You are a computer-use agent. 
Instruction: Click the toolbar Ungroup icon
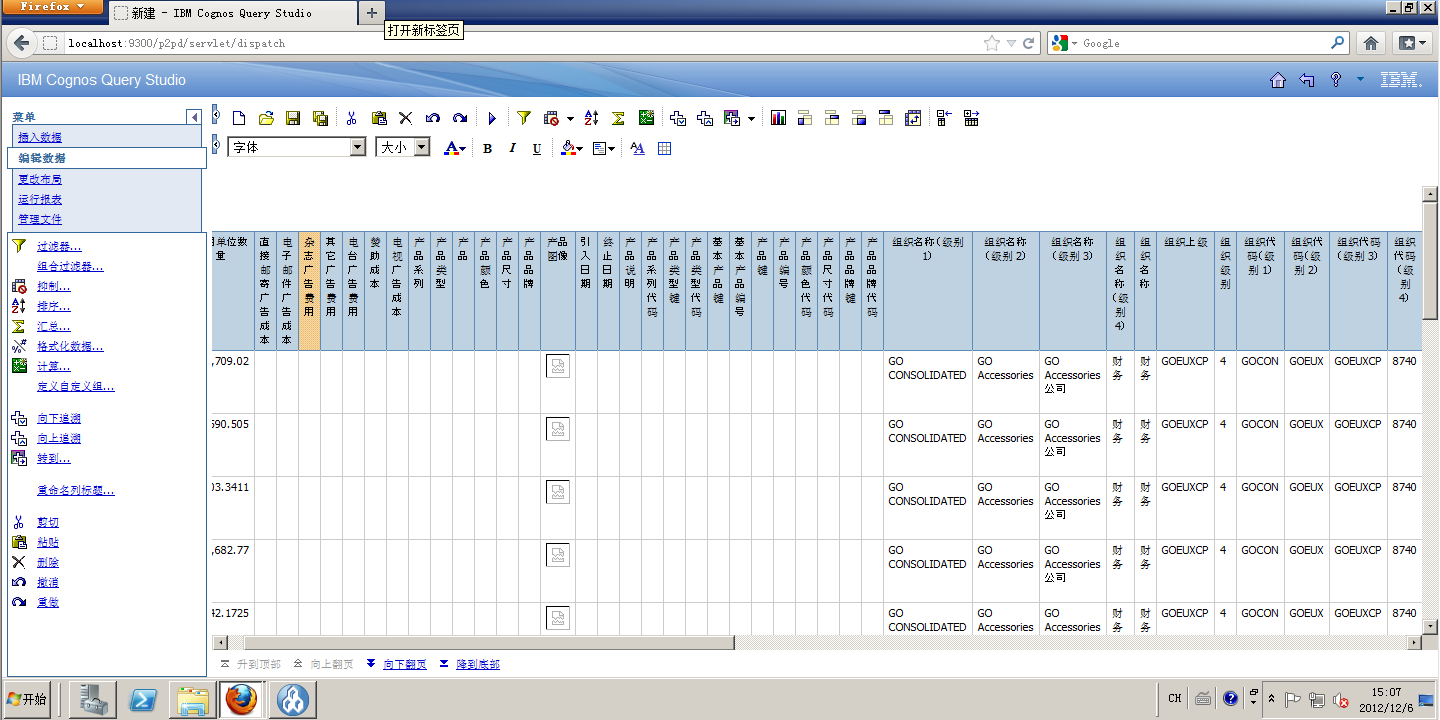click(x=859, y=118)
